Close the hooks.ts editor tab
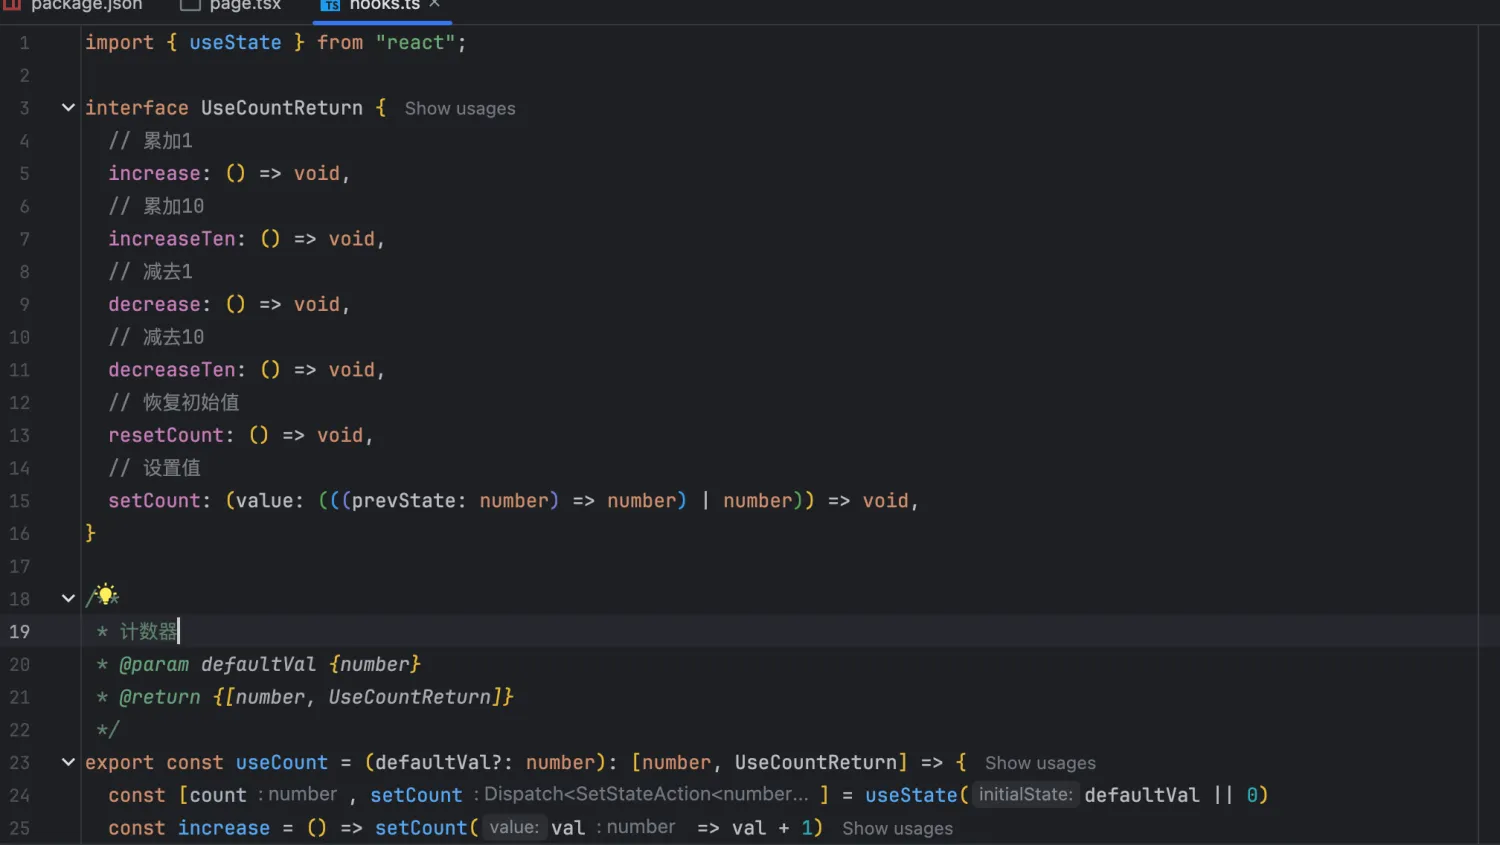 [x=435, y=5]
